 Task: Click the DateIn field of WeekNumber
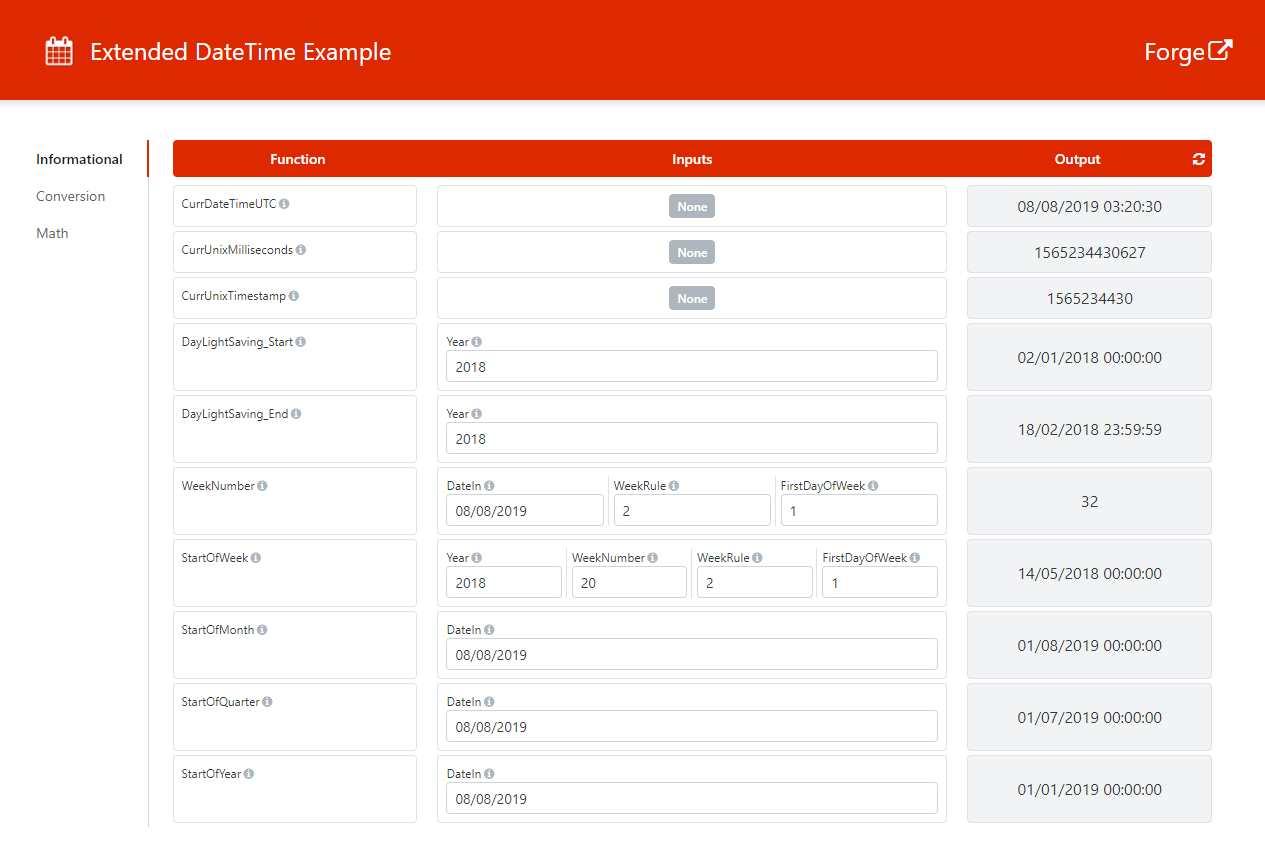pyautogui.click(x=524, y=511)
